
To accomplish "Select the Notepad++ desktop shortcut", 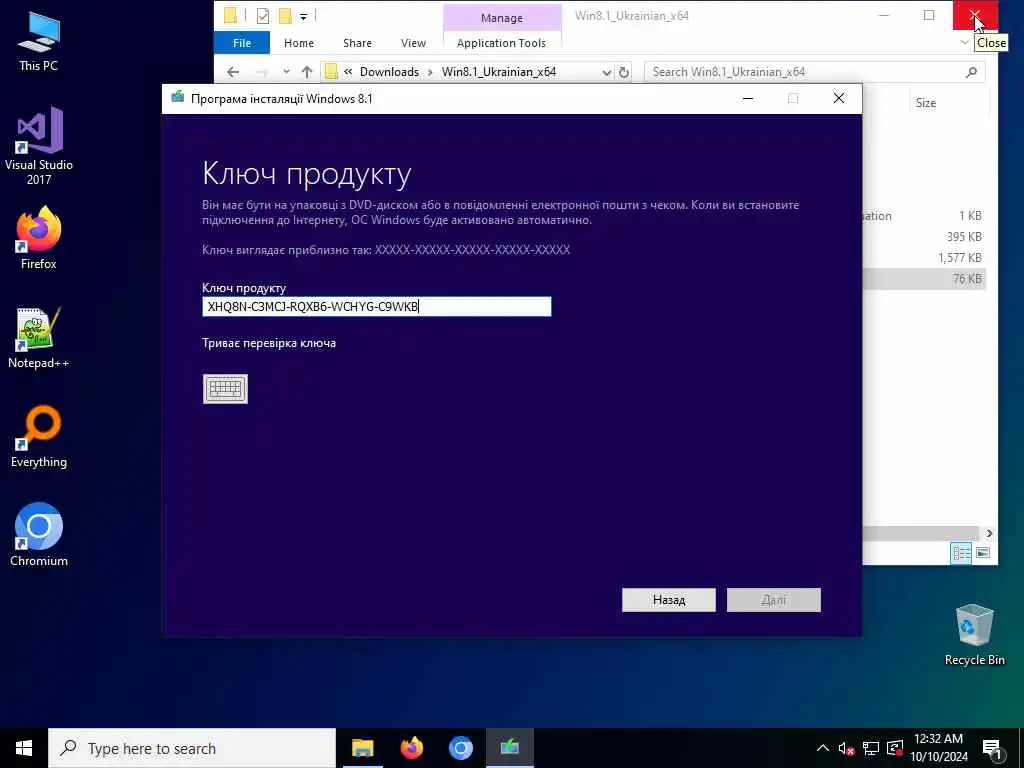I will click(39, 338).
